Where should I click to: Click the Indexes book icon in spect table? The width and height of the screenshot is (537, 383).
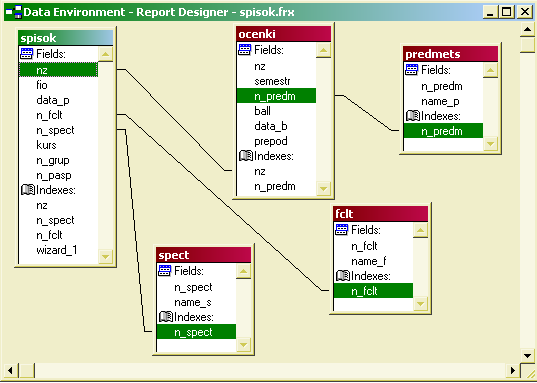(166, 317)
